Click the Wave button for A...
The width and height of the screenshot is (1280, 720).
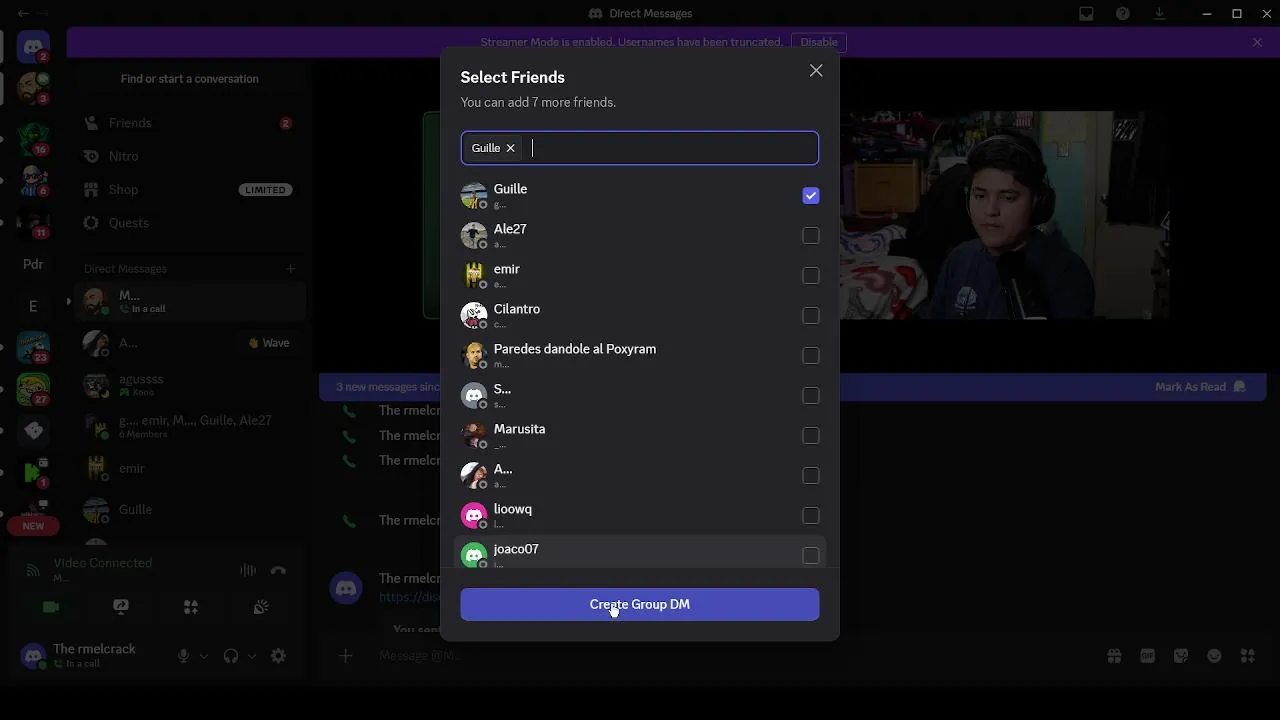pos(270,343)
